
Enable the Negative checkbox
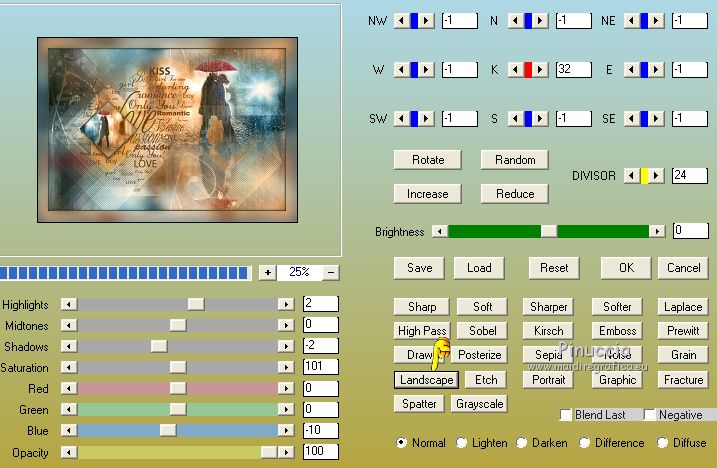click(x=649, y=415)
